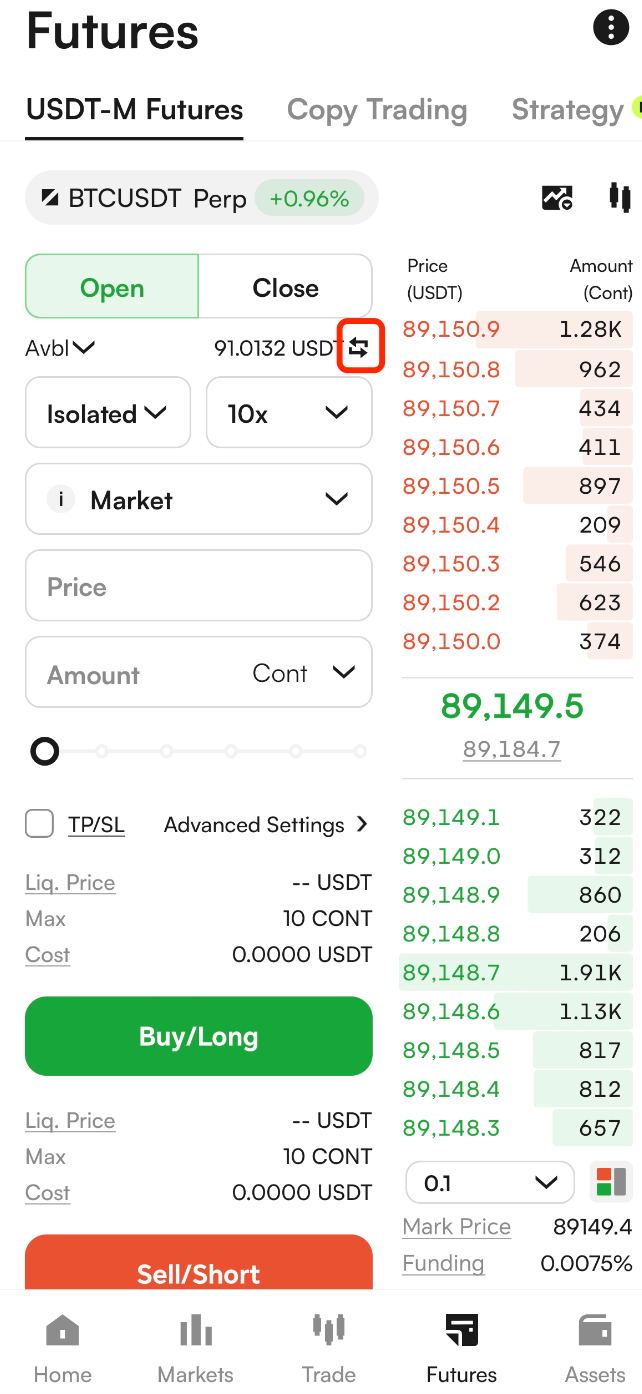642x1394 pixels.
Task: Switch to the Copy Trading tab
Action: 376,110
